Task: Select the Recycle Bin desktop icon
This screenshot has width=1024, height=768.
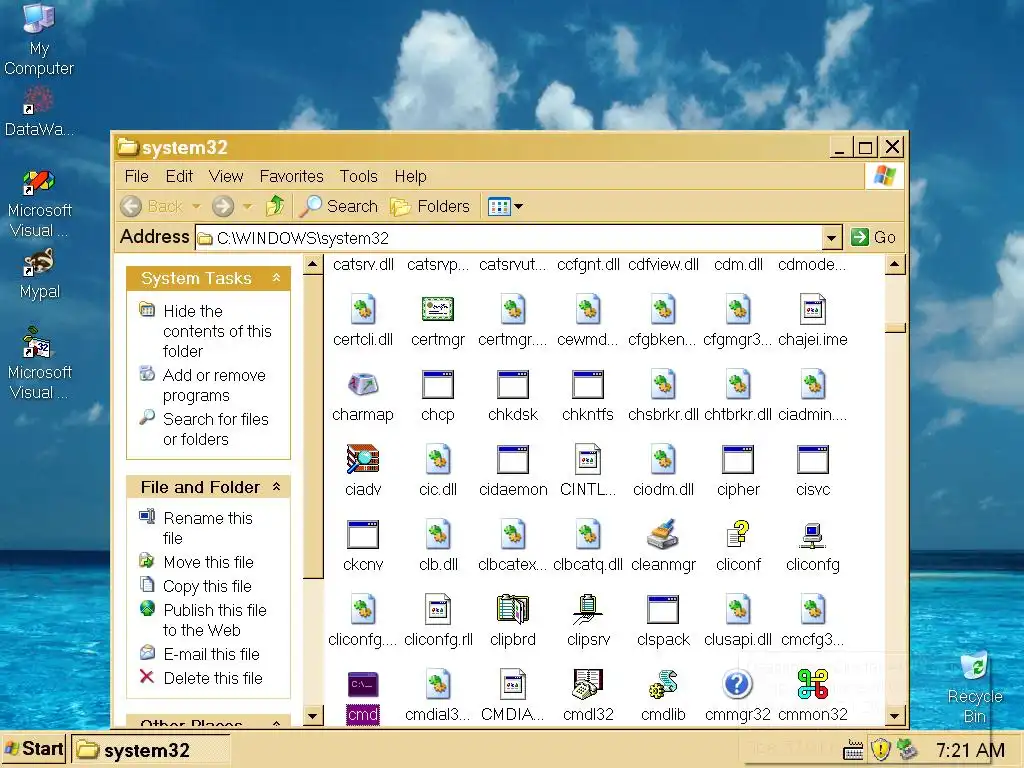Action: coord(974,688)
